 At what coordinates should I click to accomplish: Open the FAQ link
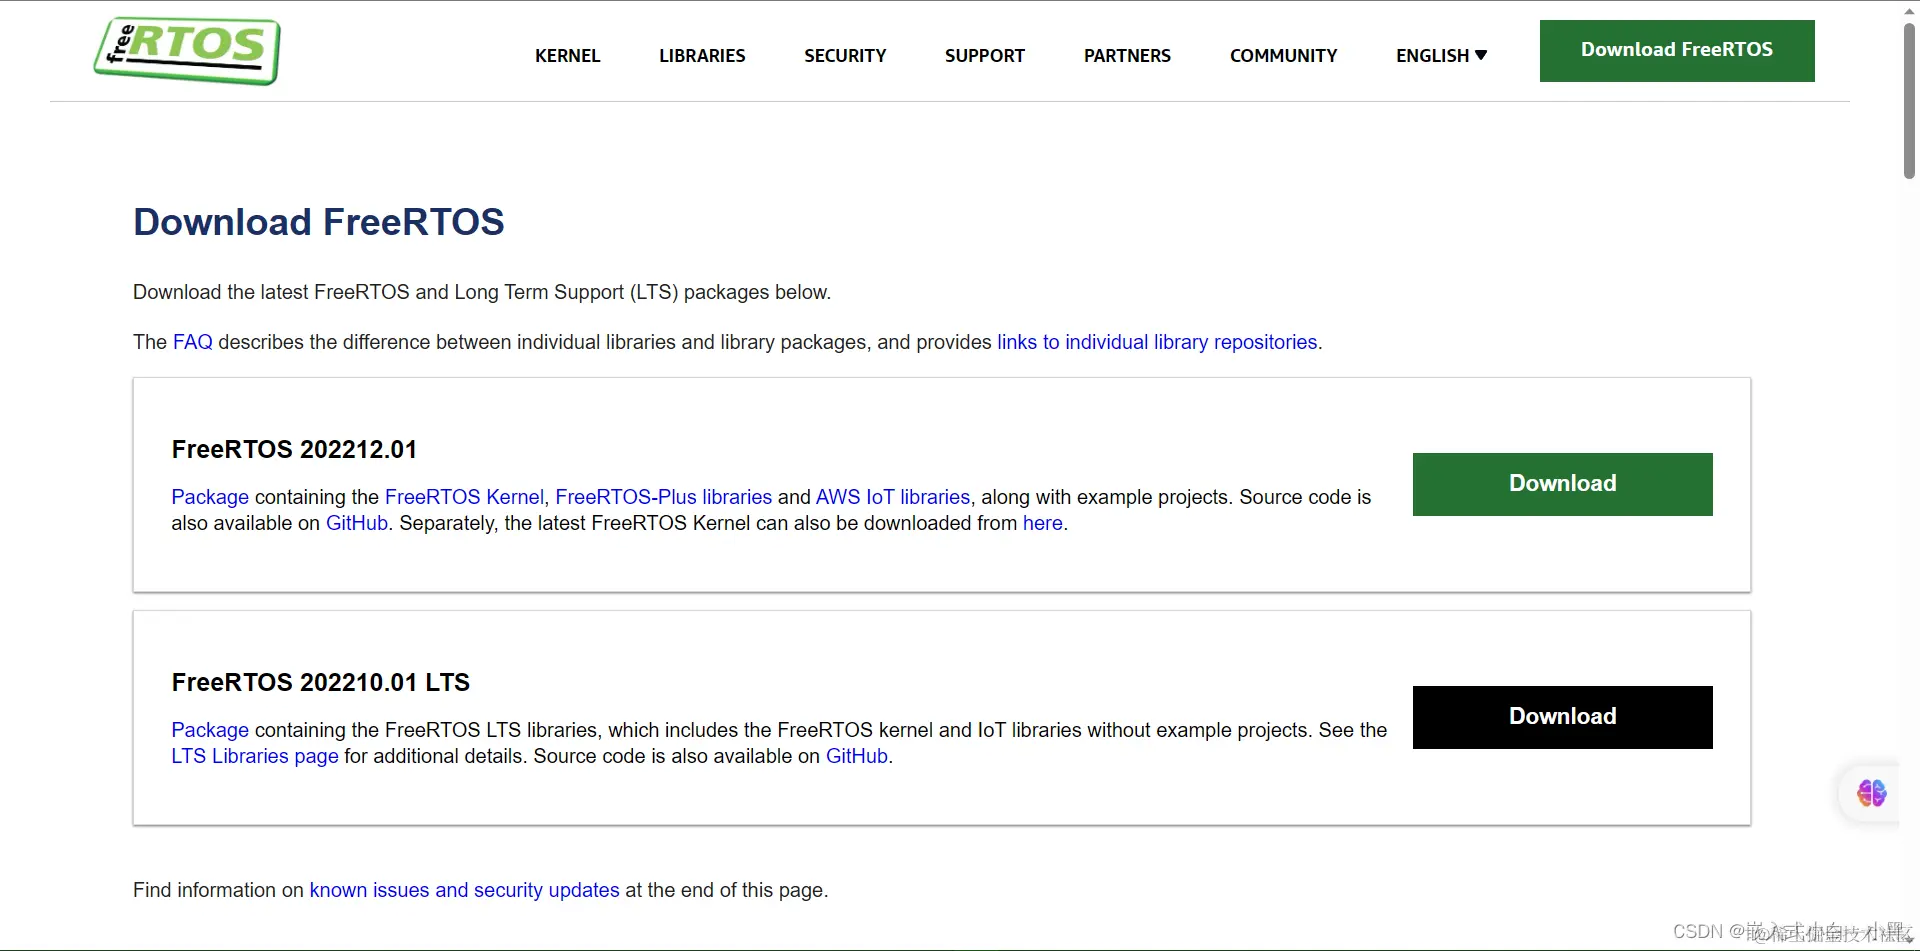click(193, 342)
